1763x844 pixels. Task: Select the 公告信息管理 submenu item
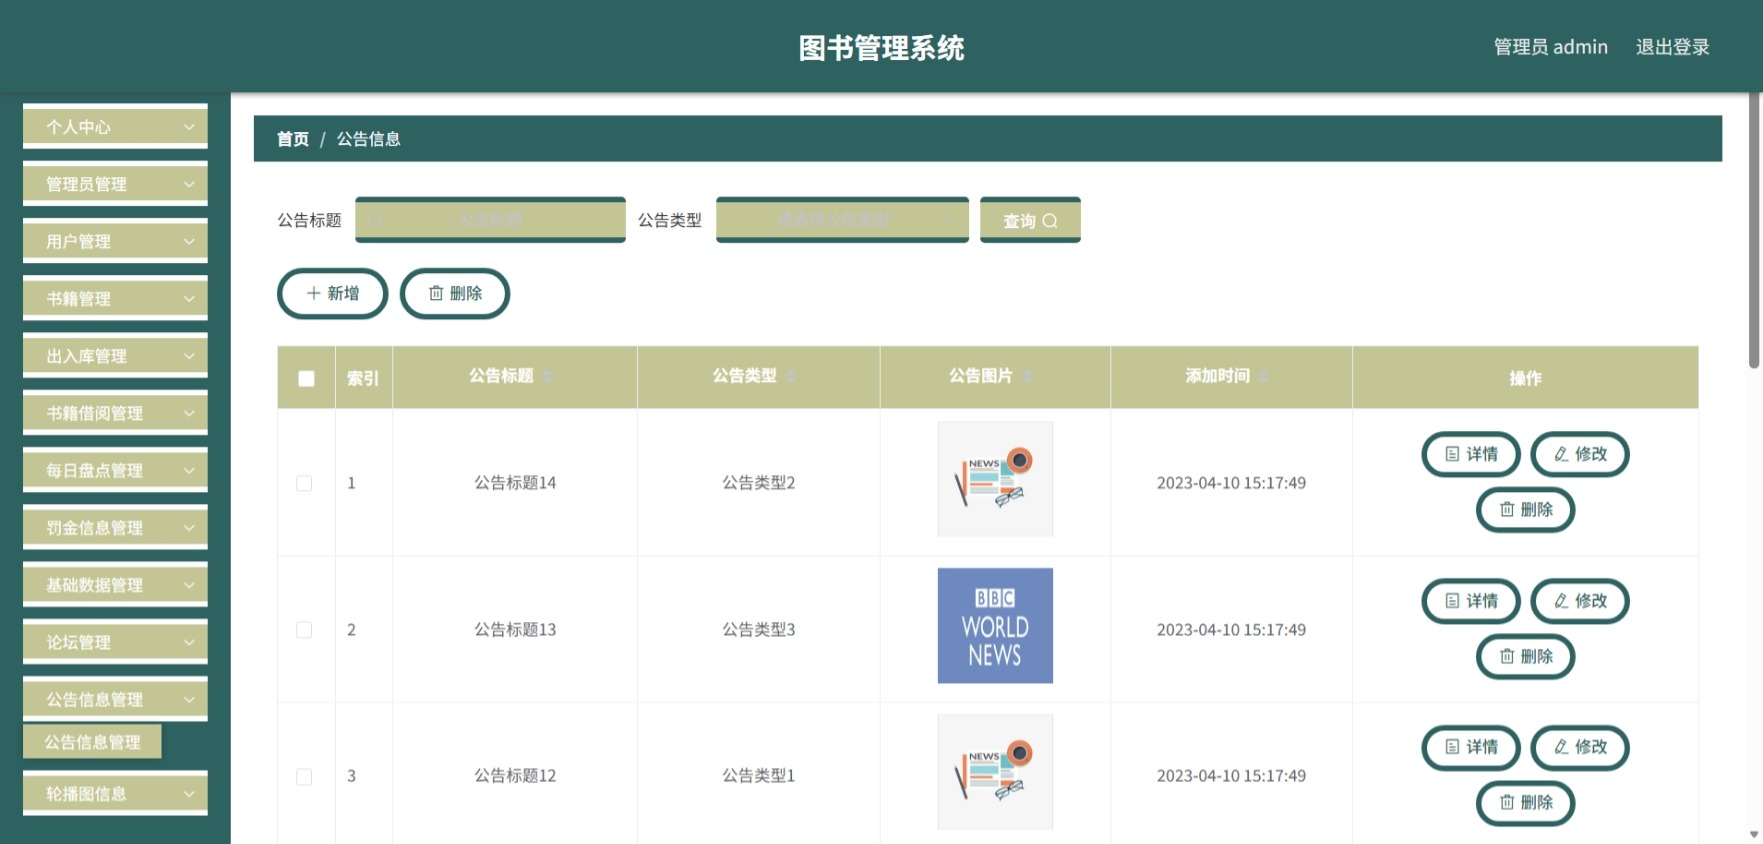pos(92,742)
